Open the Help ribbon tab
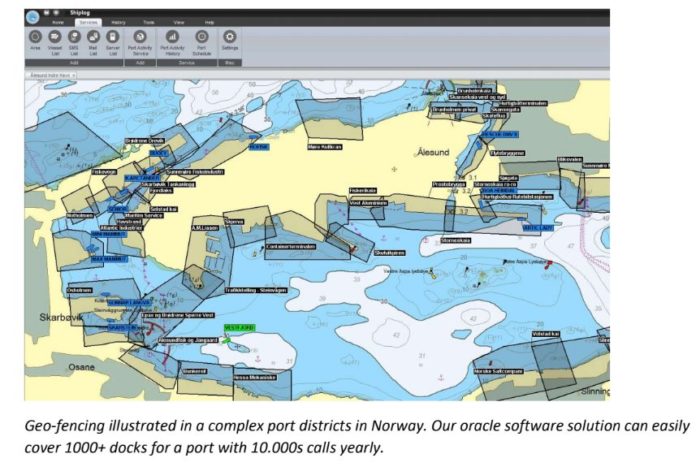Screen dimensions: 696x471 [209, 21]
